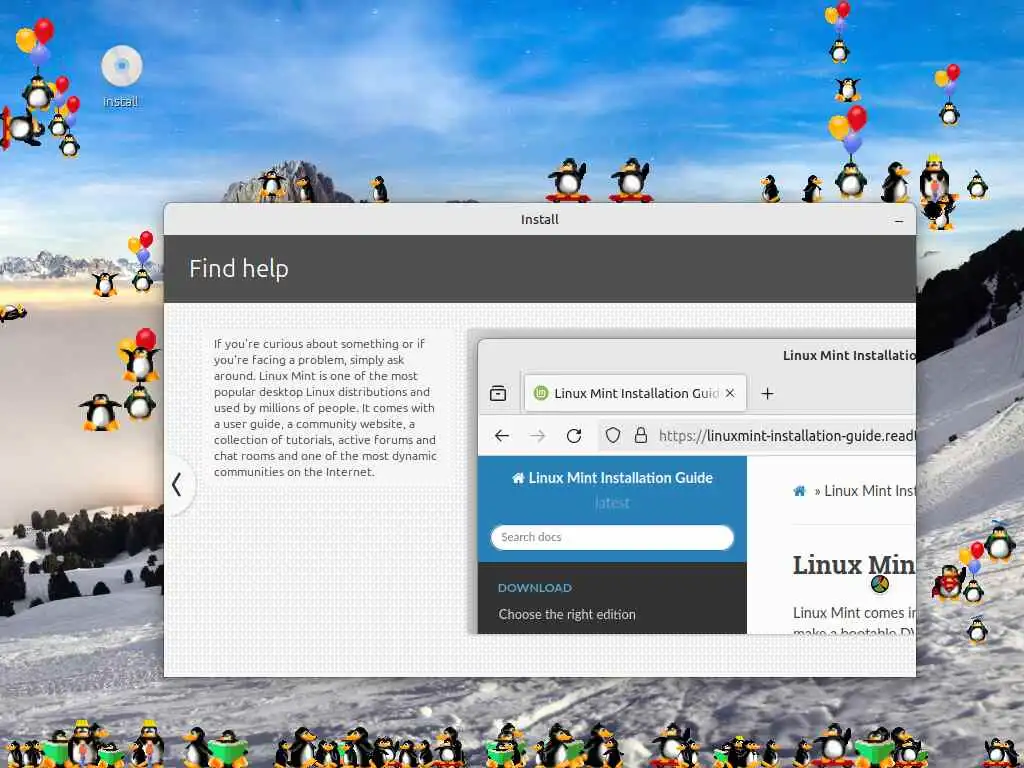1024x768 pixels.
Task: Click the Linux Mint Installation Guide sidebar heading
Action: [612, 478]
